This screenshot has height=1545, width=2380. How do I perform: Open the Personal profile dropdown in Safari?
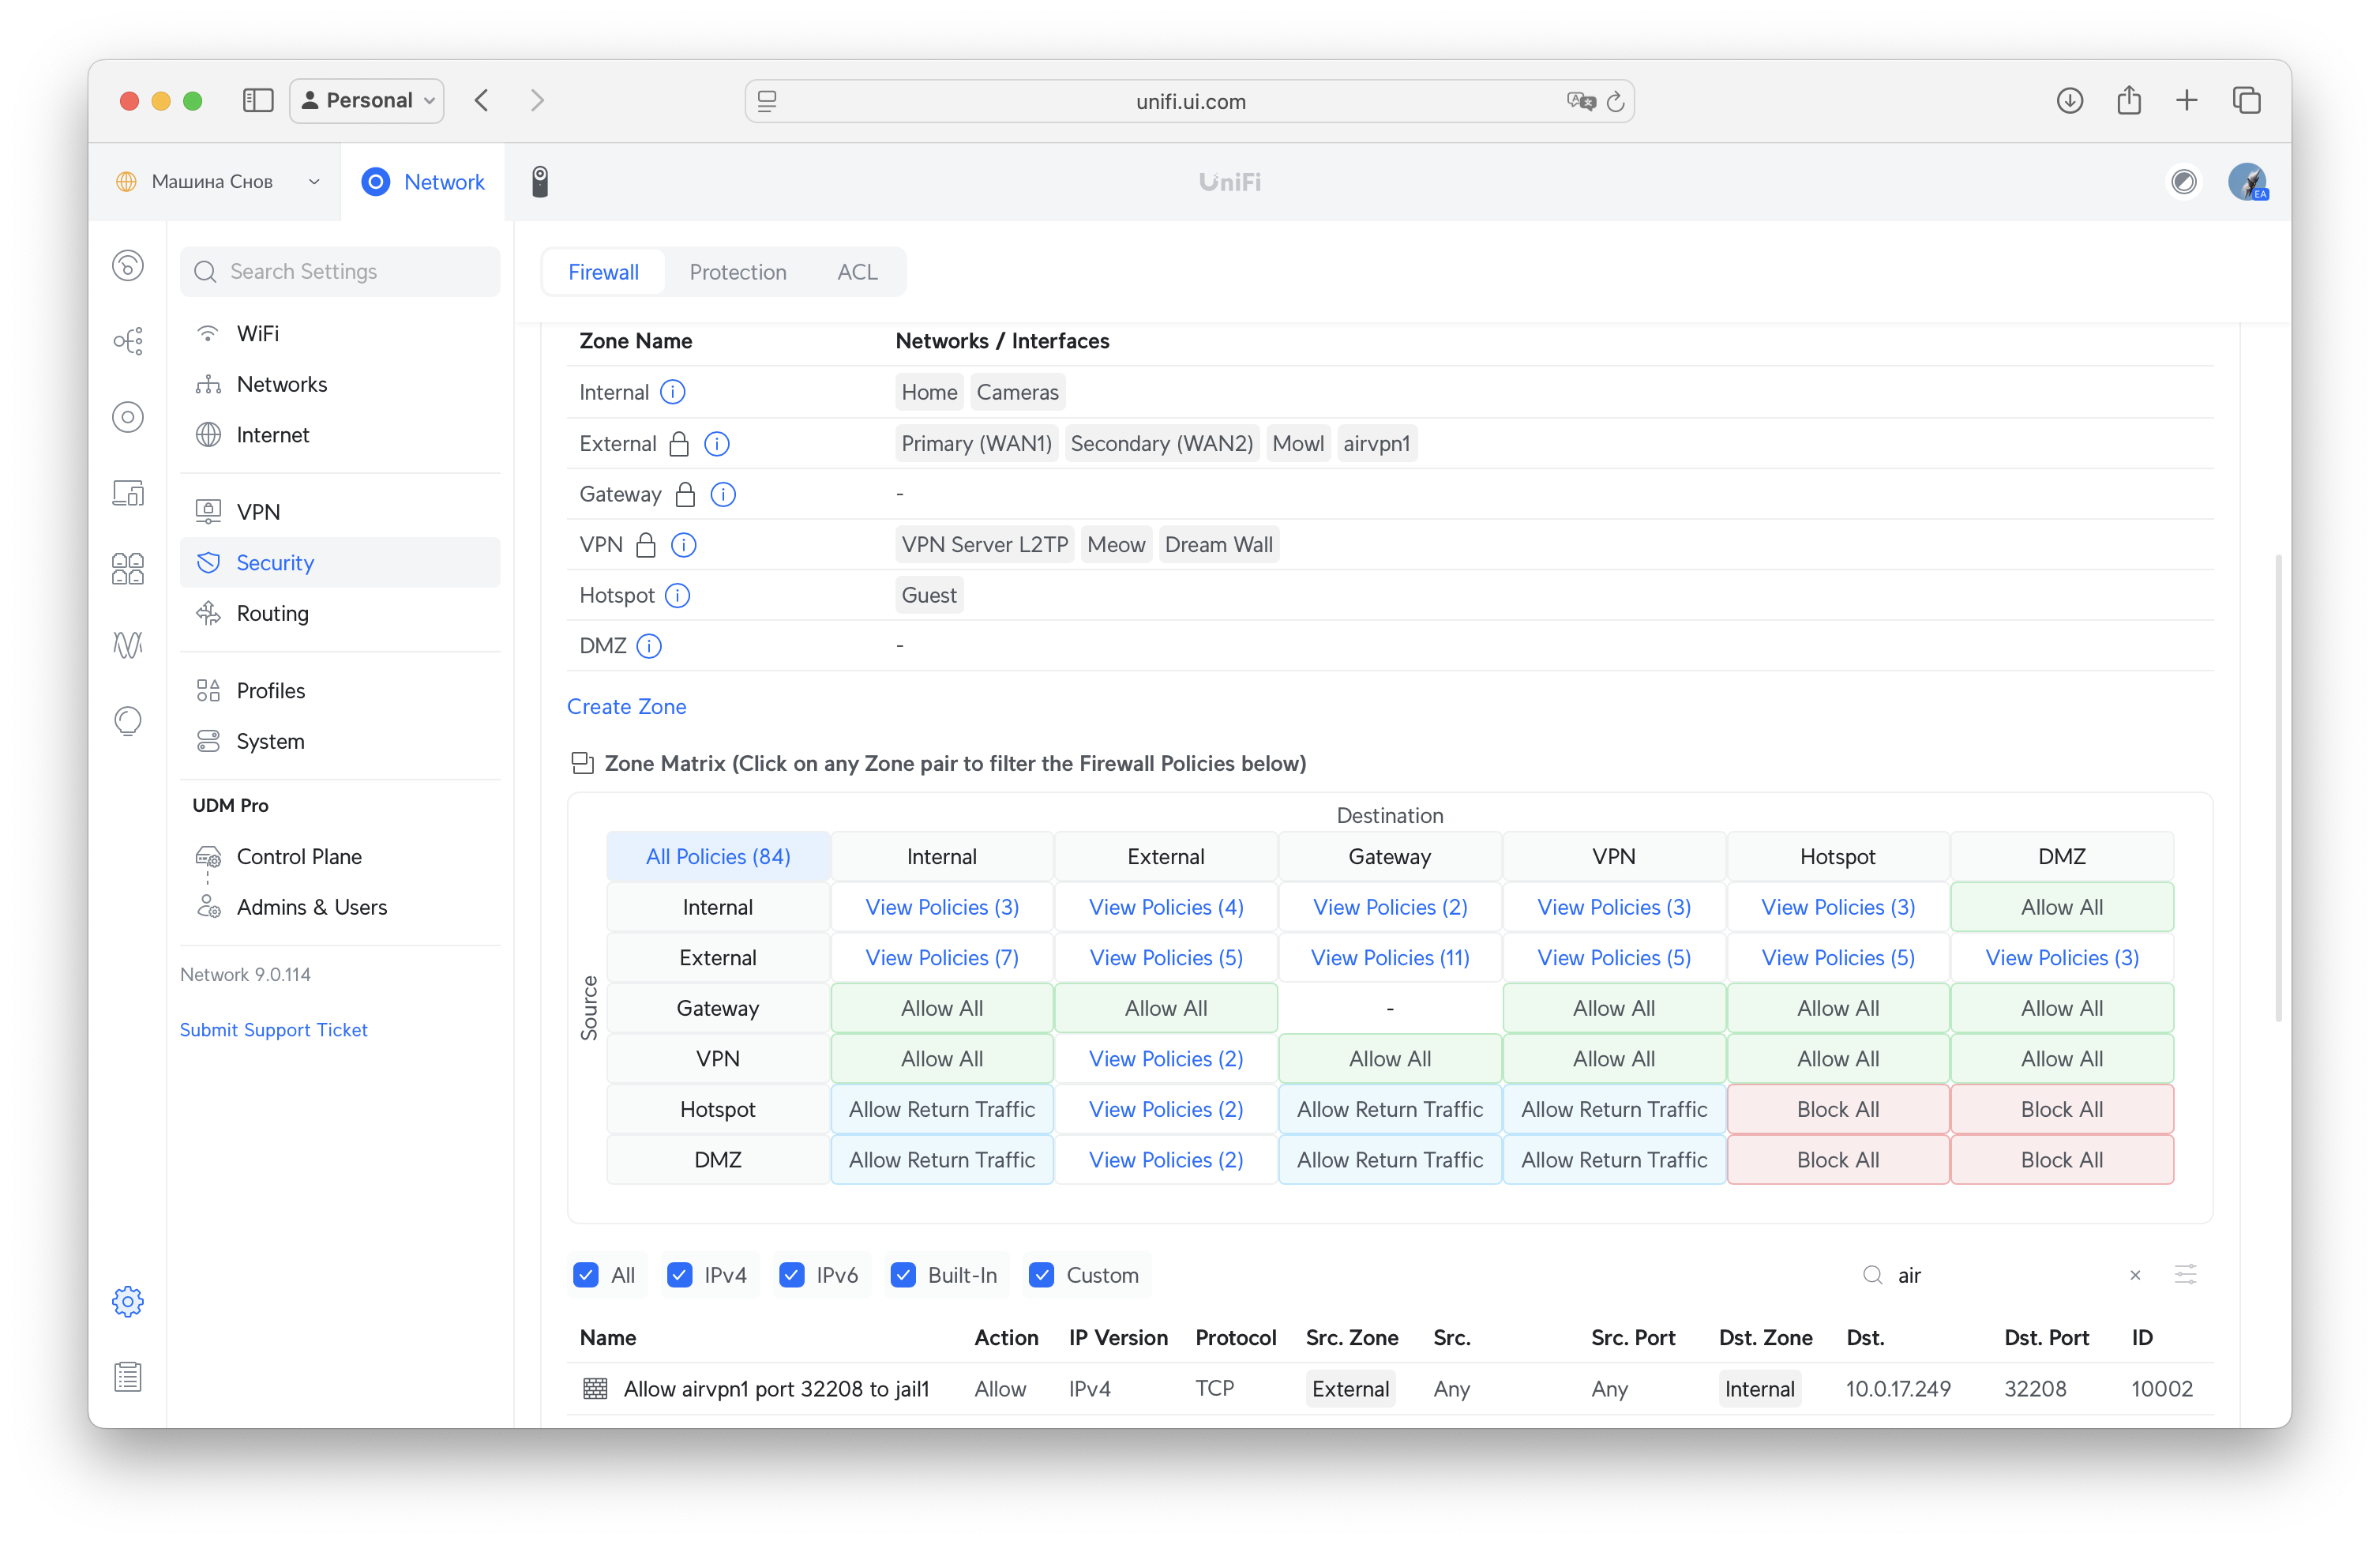click(x=367, y=100)
